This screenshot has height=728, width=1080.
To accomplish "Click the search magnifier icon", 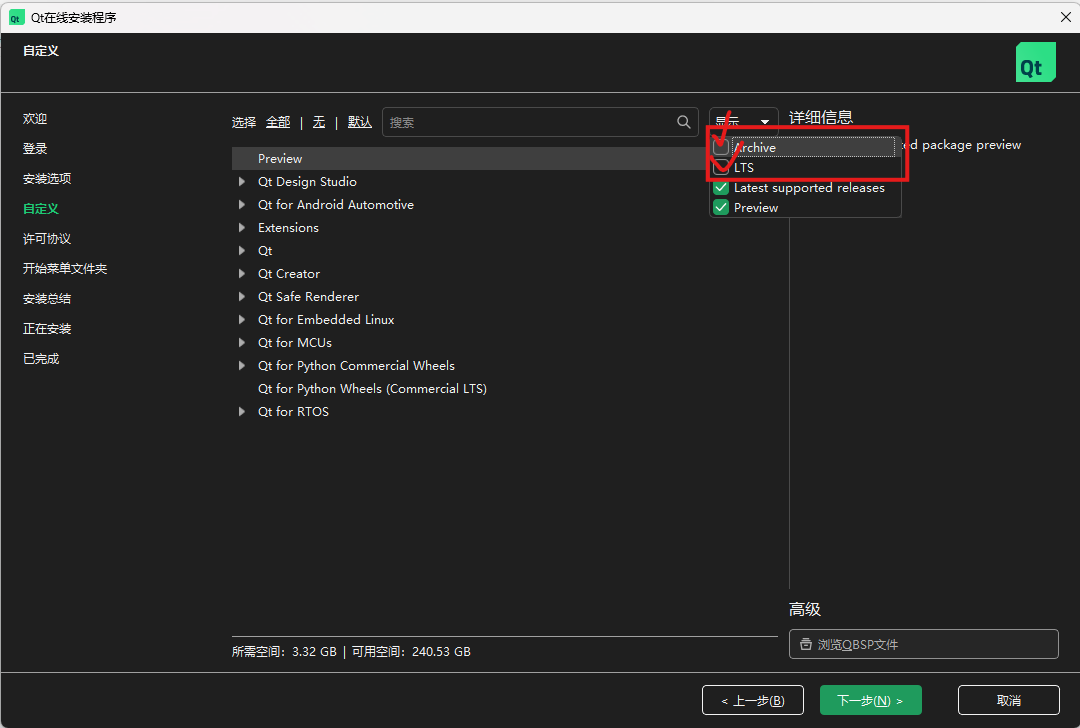I will [x=683, y=122].
